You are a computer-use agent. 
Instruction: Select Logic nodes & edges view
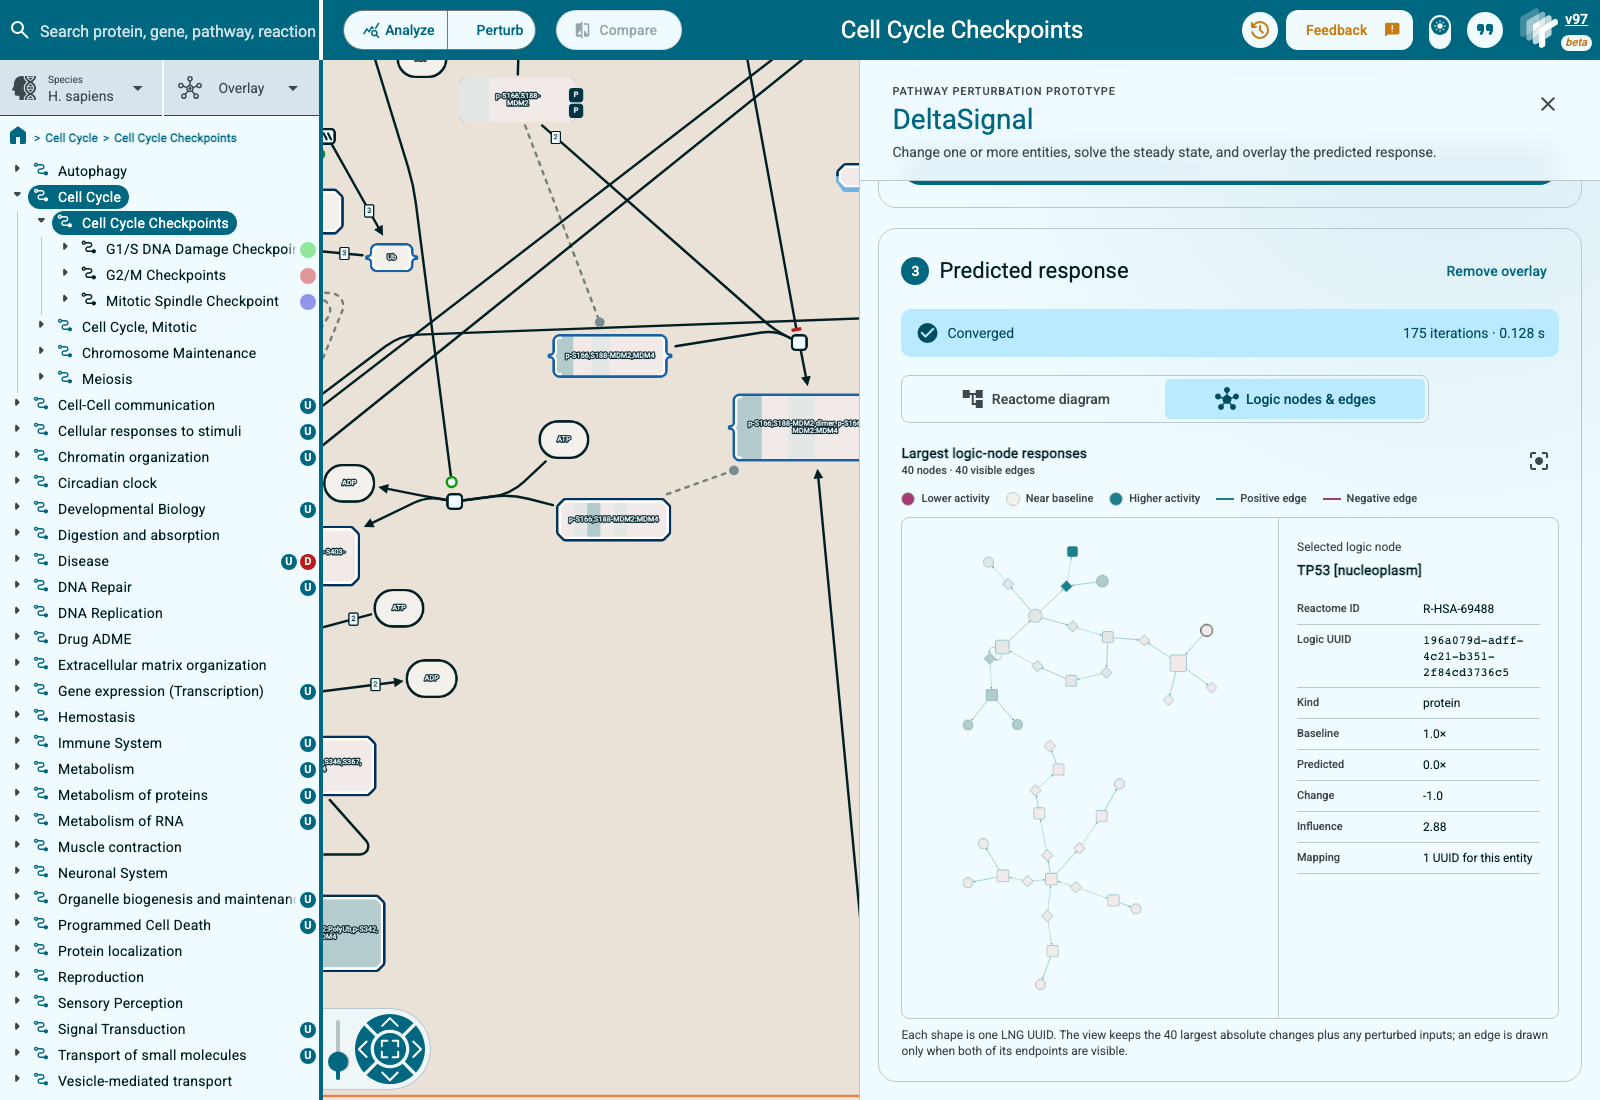(x=1295, y=399)
